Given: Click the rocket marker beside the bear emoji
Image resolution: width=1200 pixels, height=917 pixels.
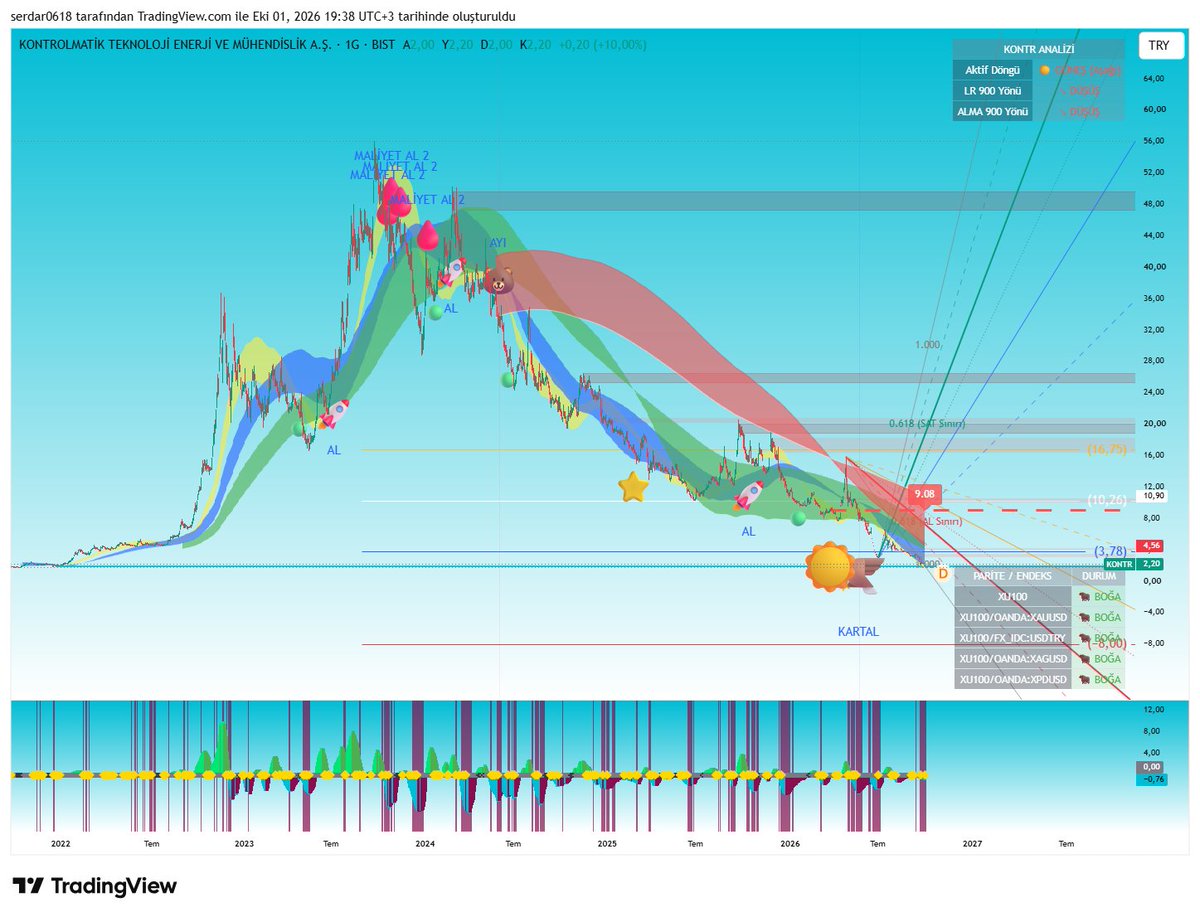Looking at the screenshot, I should click(x=454, y=271).
